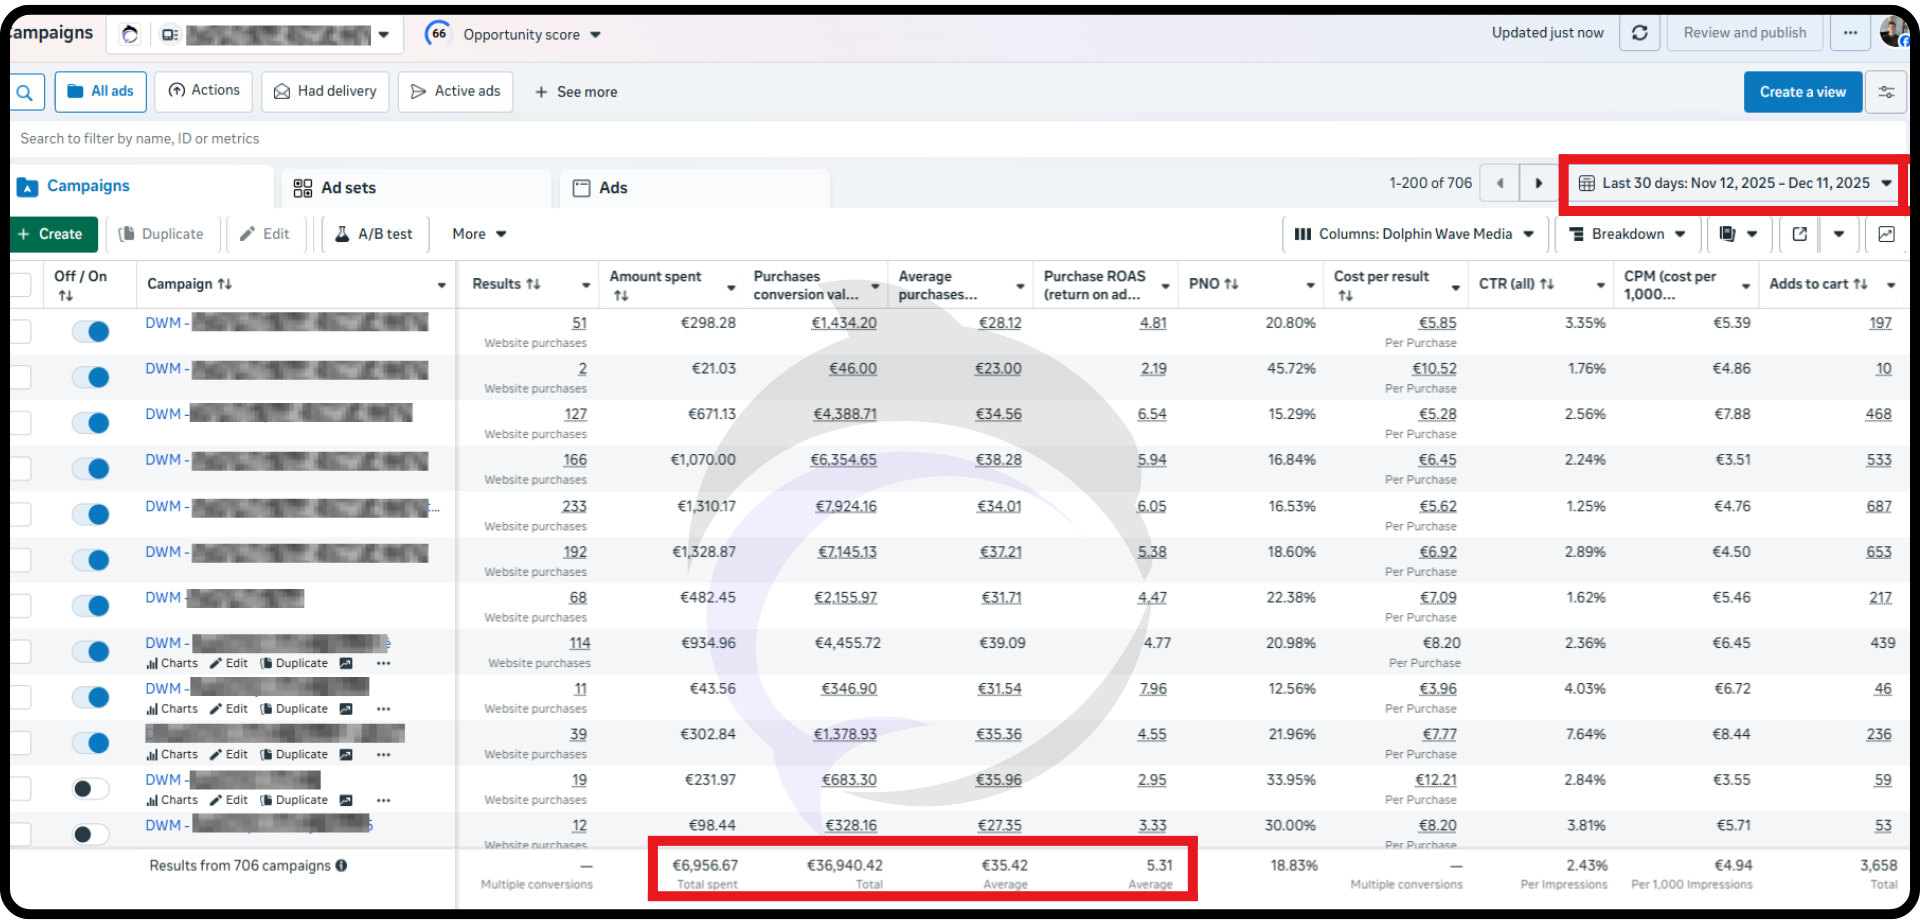Viewport: 1920px width, 922px height.
Task: Open the Opportunity score dropdown arrow
Action: tap(596, 35)
